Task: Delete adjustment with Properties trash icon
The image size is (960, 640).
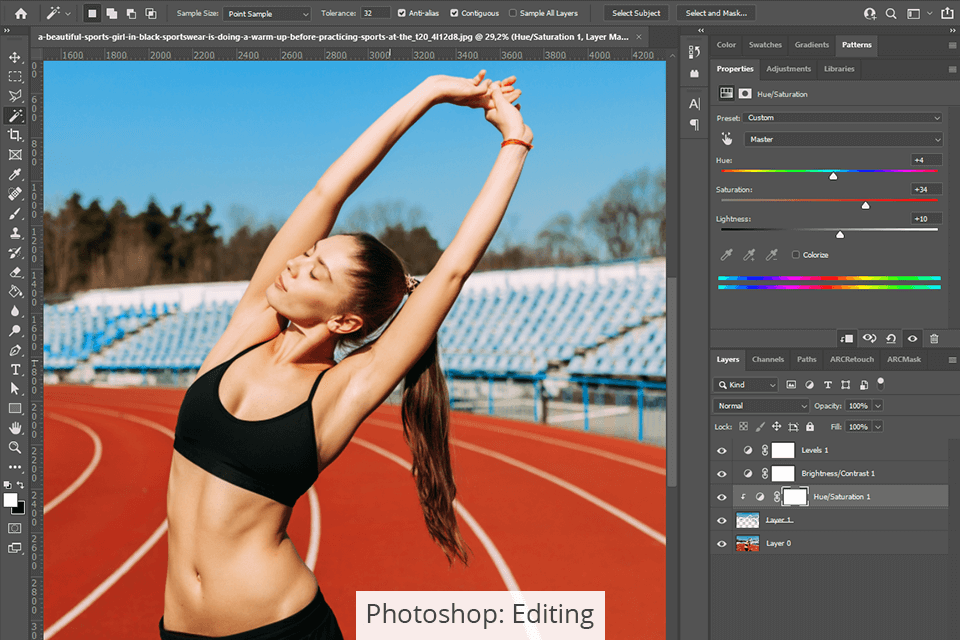Action: click(934, 339)
